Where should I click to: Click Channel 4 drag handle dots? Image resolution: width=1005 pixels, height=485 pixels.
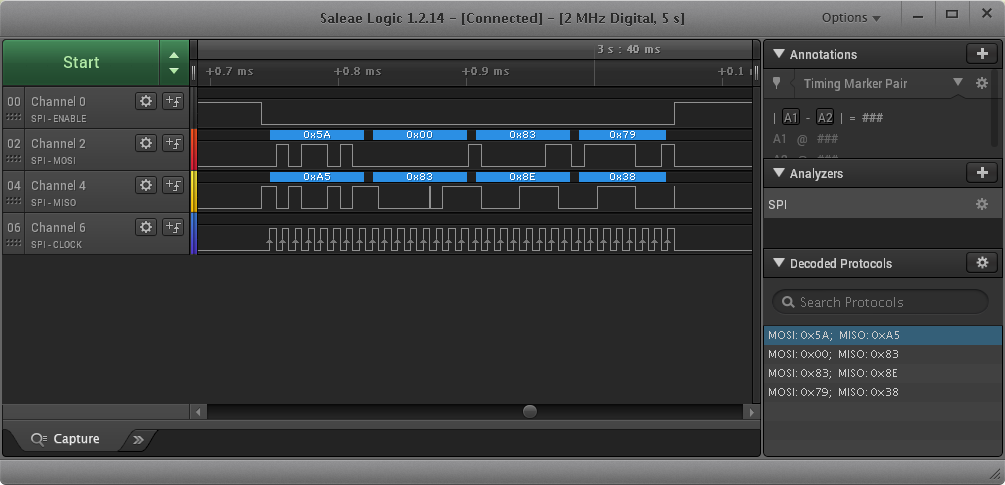point(13,202)
